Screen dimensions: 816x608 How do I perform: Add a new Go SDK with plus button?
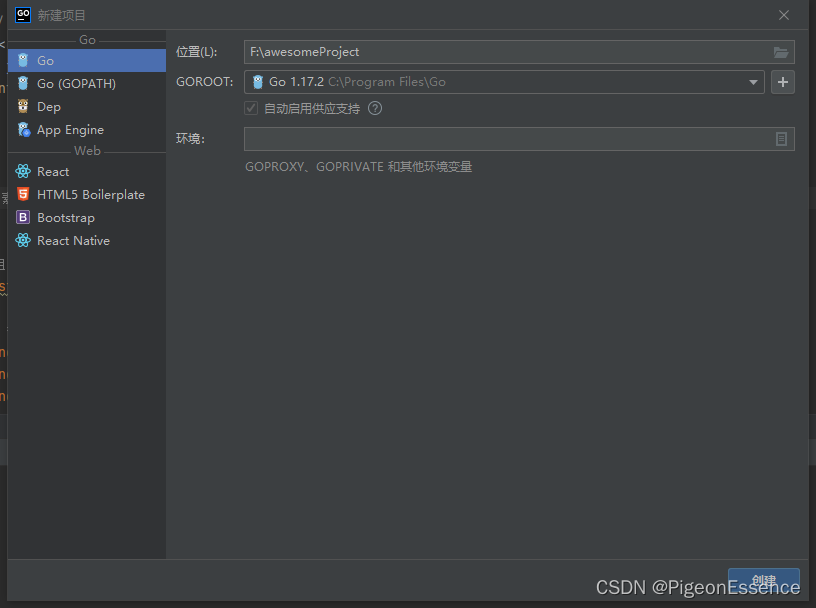point(783,82)
